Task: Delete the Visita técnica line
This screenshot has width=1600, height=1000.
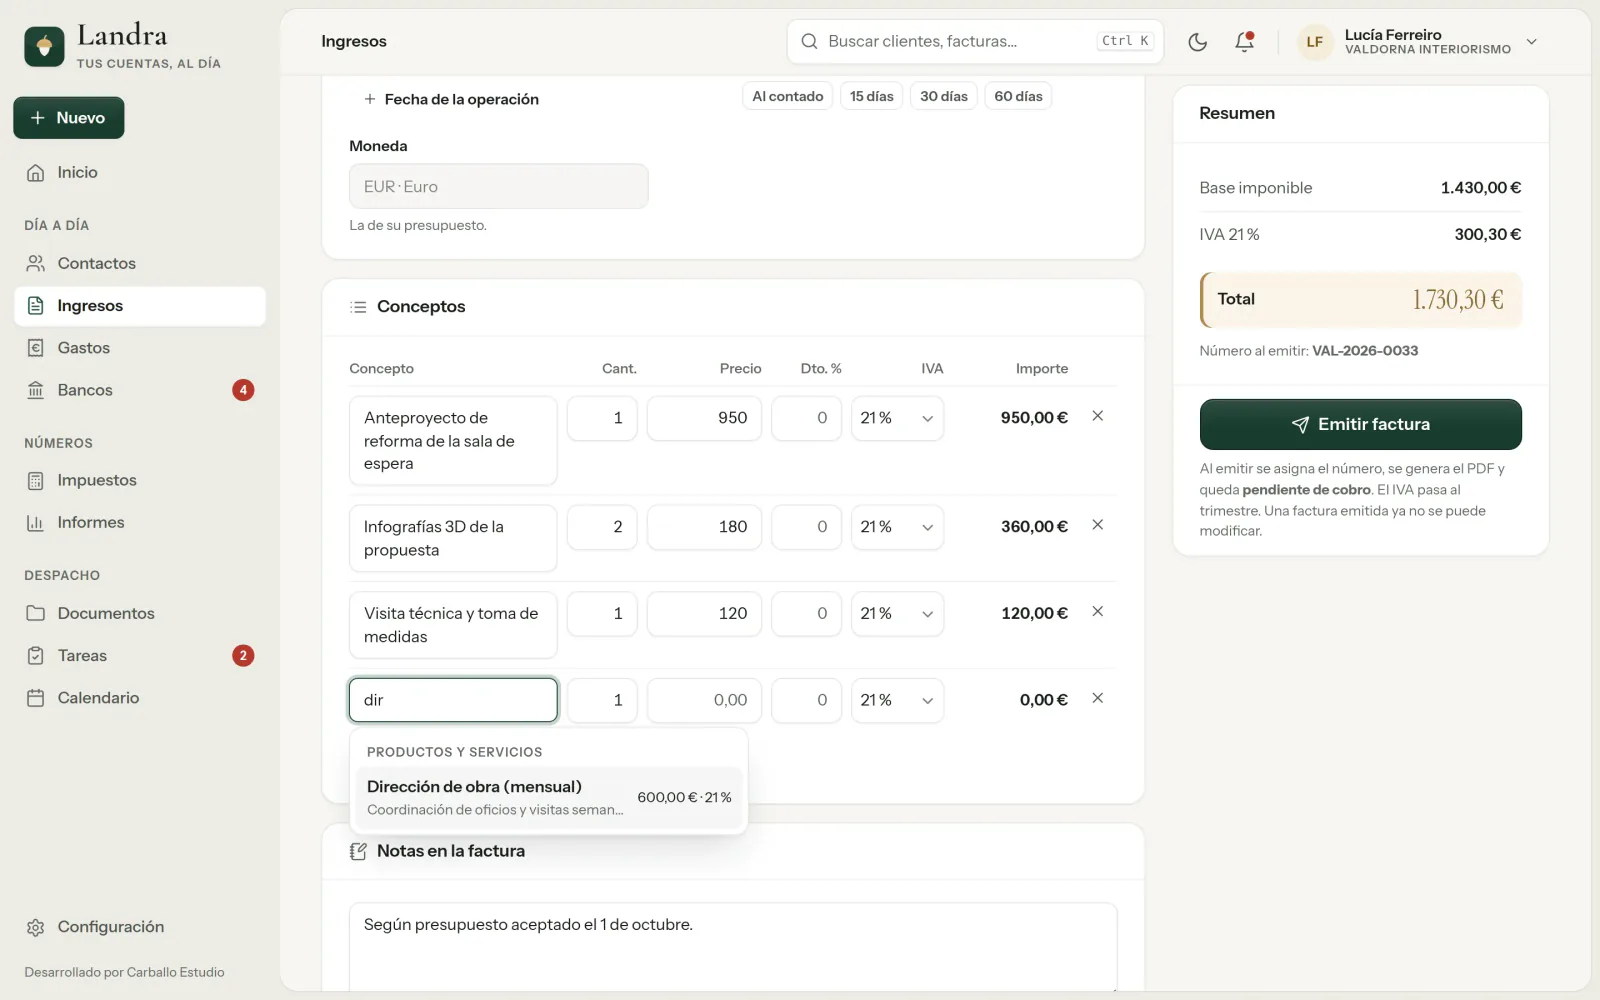Action: (1097, 612)
